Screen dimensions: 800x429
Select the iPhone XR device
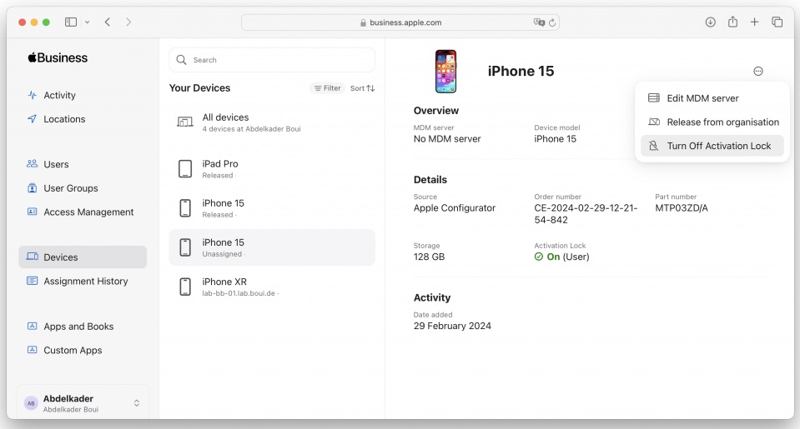[272, 287]
